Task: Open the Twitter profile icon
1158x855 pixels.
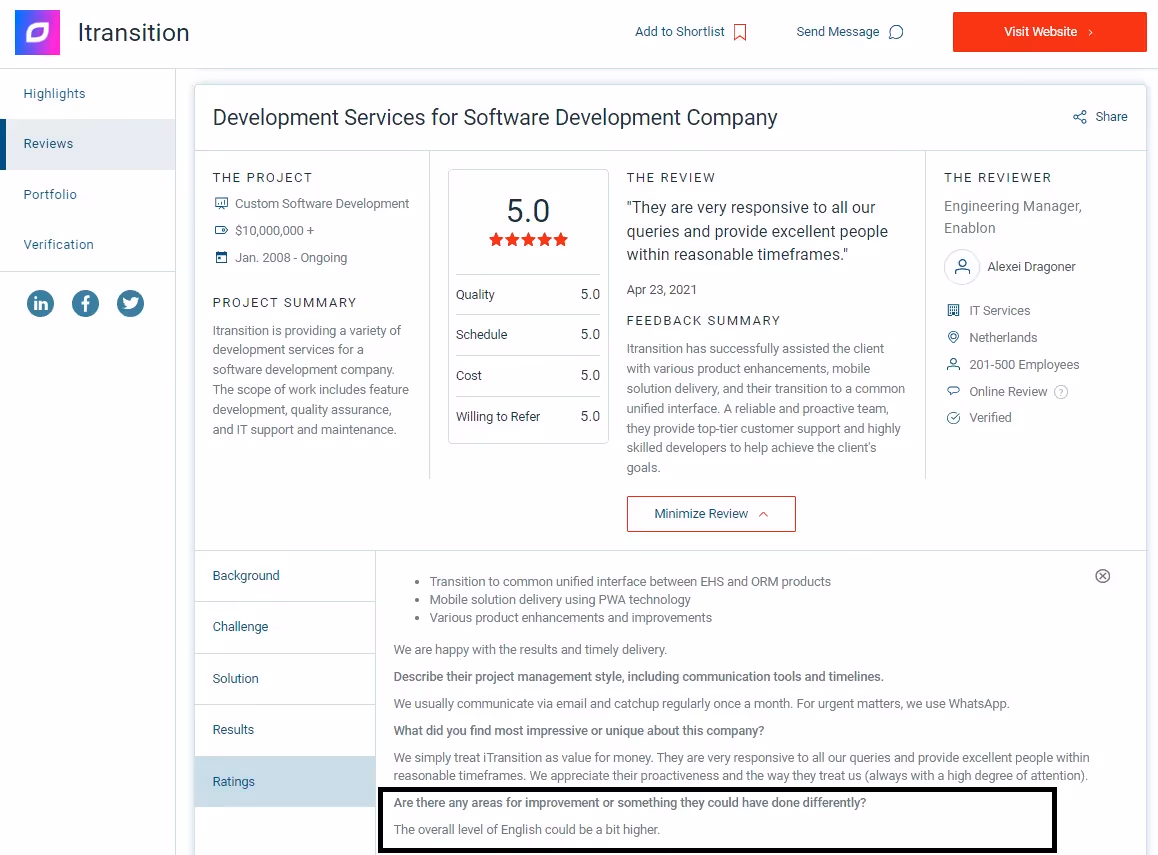Action: [x=131, y=303]
